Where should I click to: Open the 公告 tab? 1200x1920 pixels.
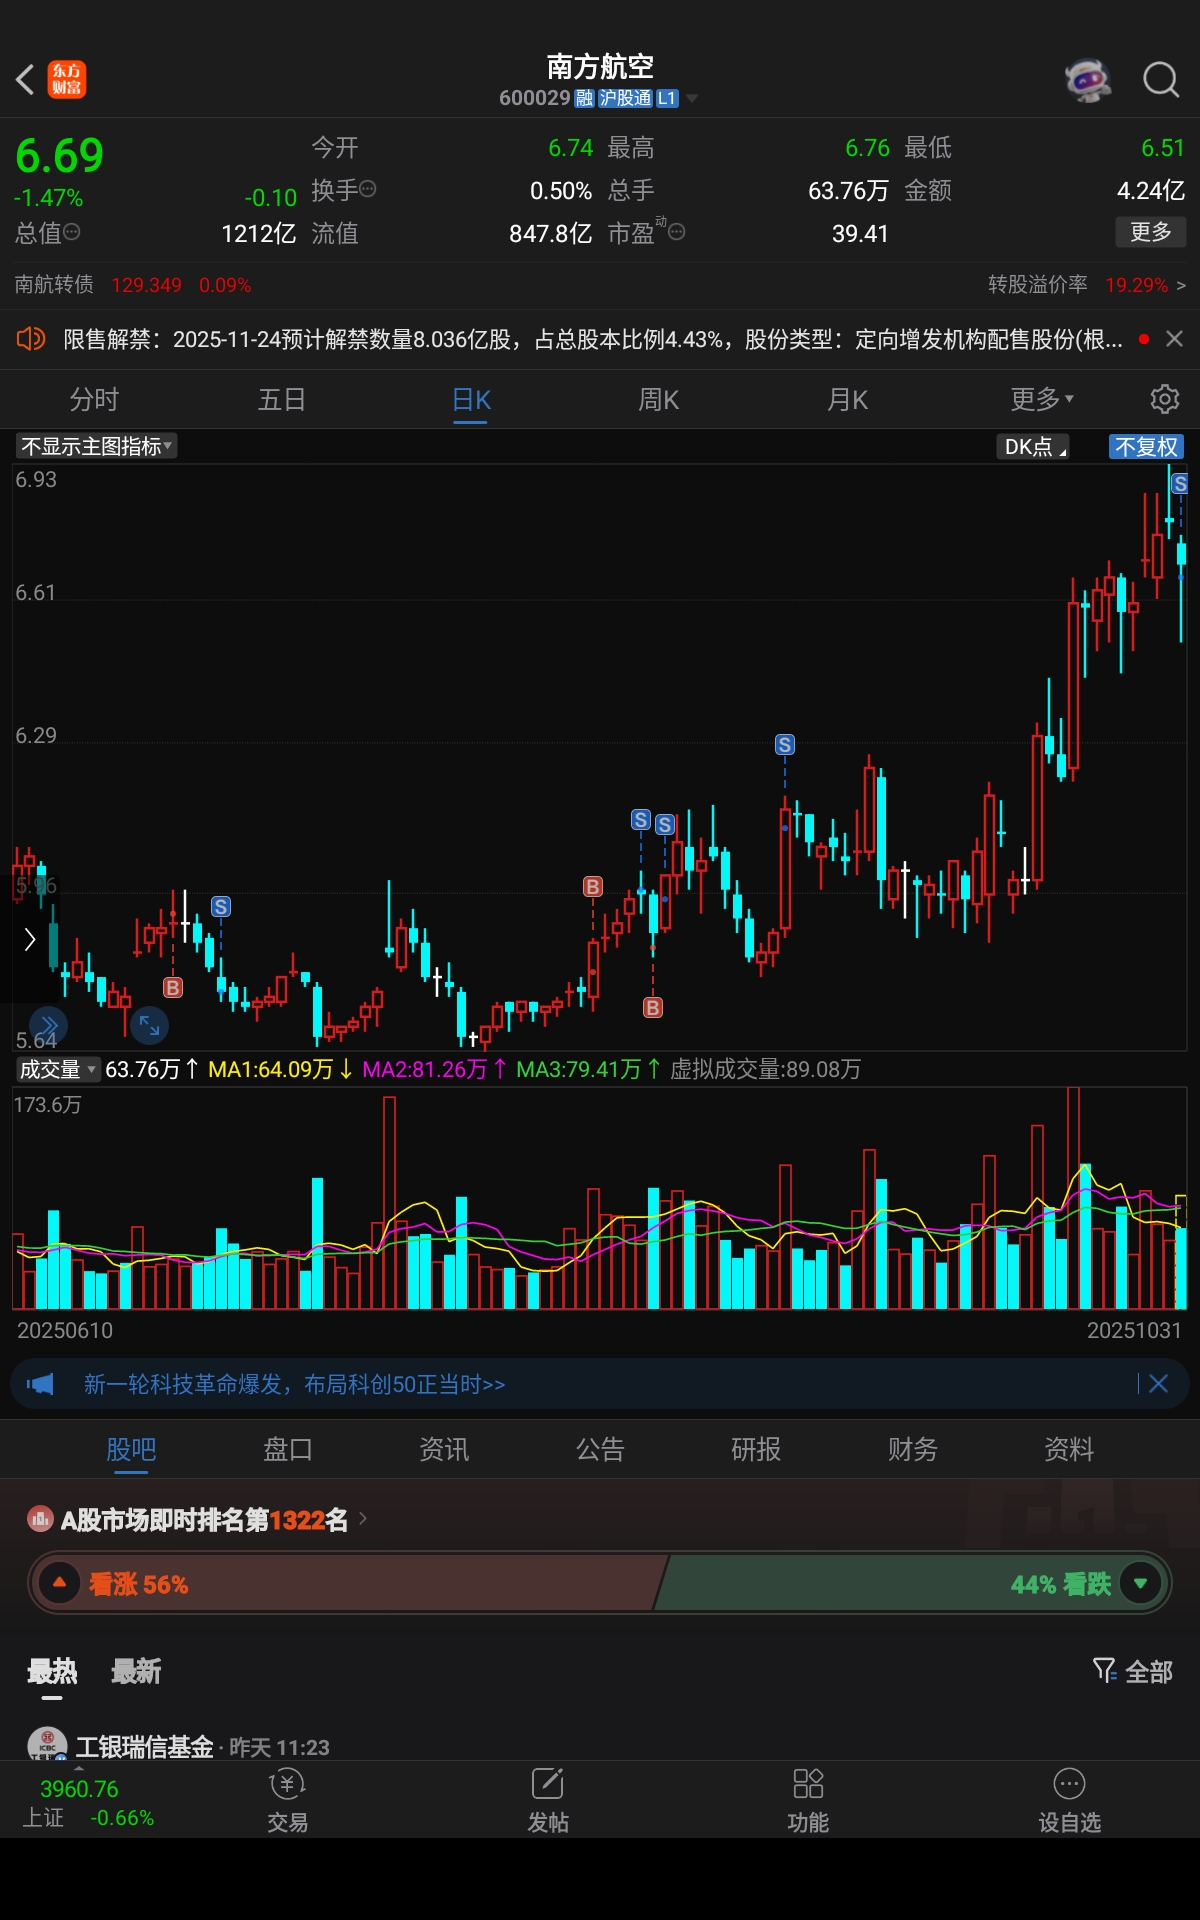(x=600, y=1448)
